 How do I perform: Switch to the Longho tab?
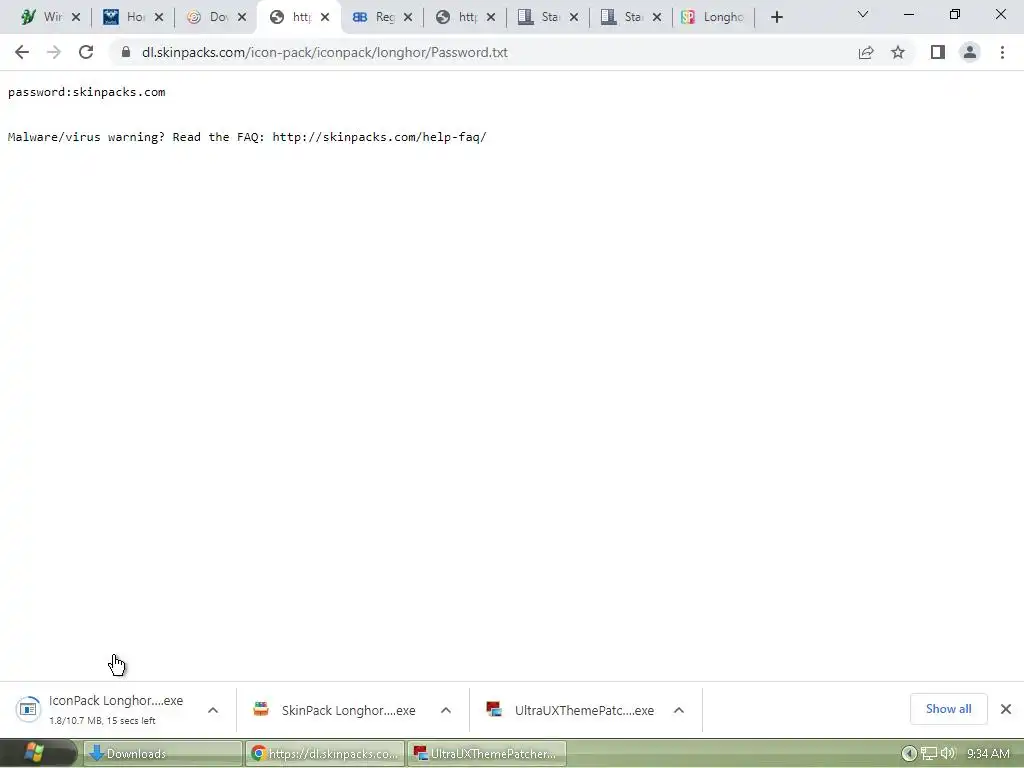point(713,17)
